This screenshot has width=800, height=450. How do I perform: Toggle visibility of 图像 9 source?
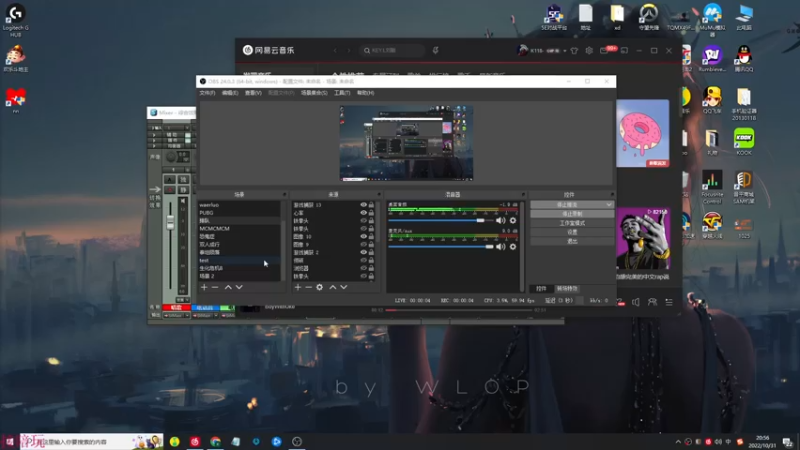click(363, 244)
